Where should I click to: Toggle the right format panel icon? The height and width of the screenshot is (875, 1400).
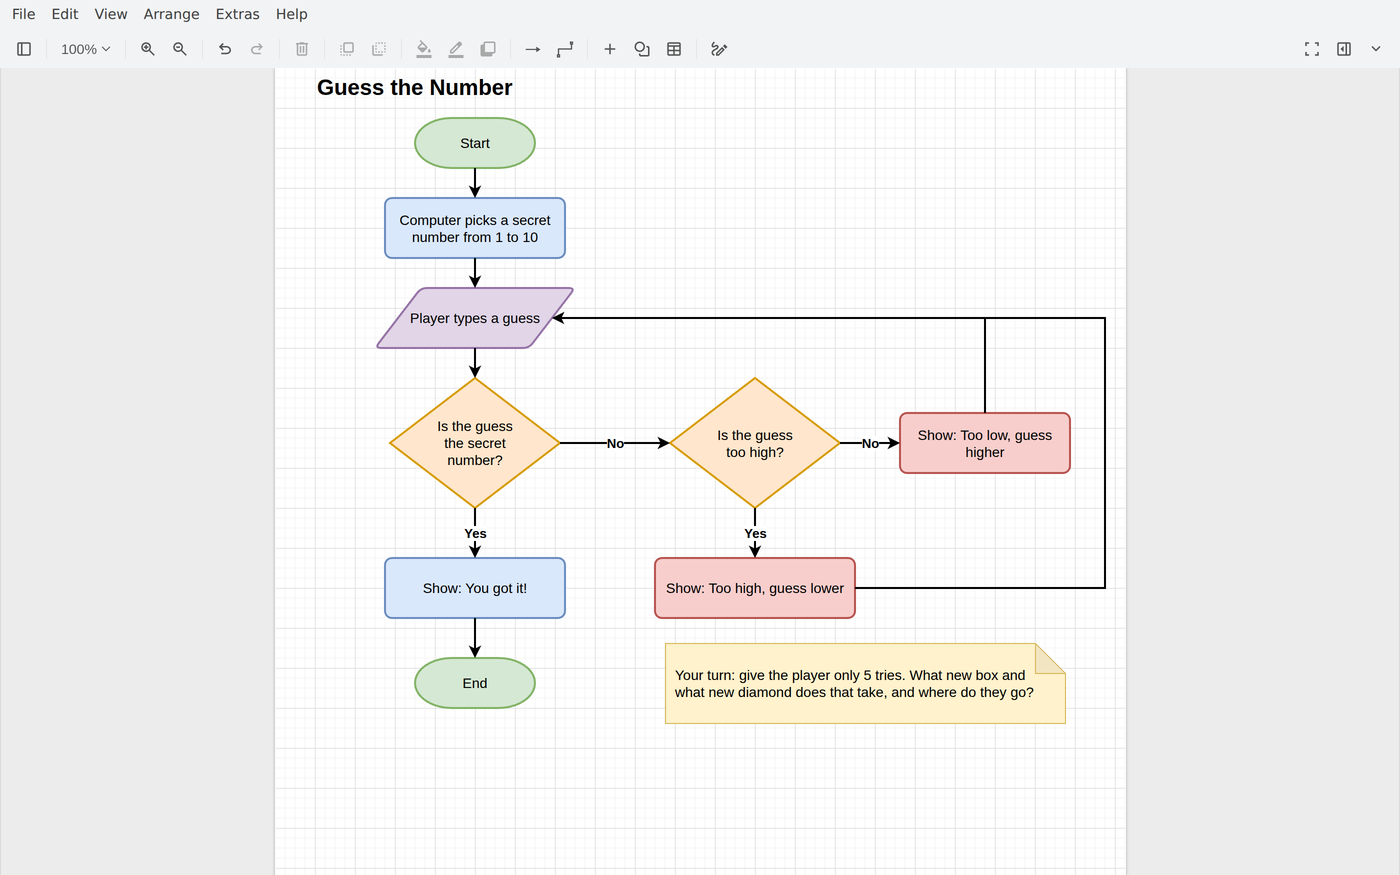pos(1344,49)
